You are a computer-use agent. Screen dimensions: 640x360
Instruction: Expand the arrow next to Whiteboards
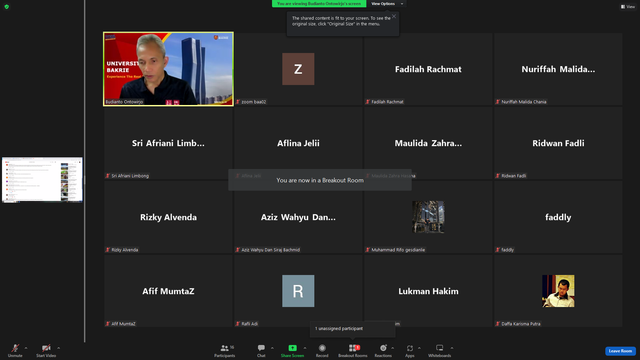point(452,348)
